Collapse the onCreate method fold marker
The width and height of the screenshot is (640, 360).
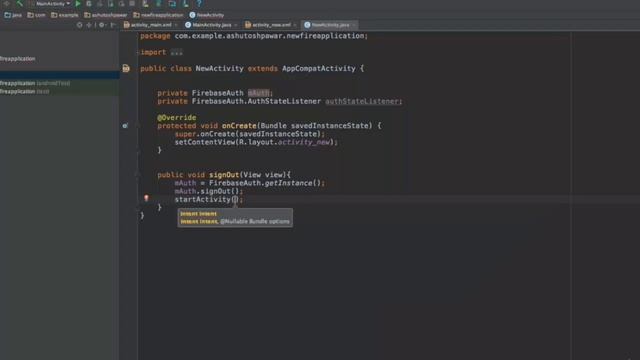(138, 126)
